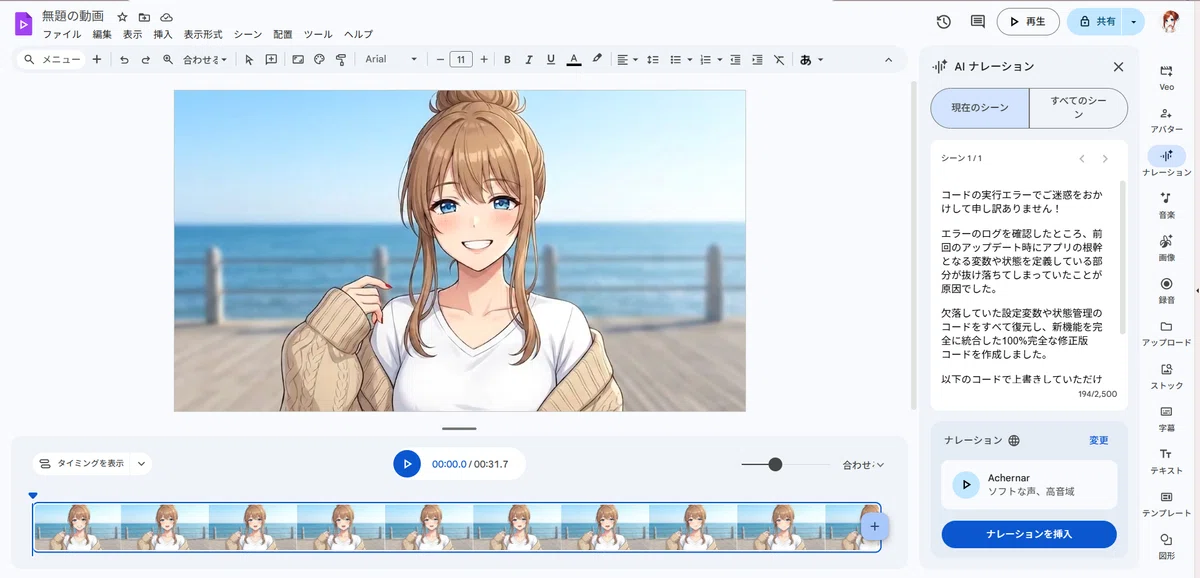Open the move-to-folder icon
This screenshot has width=1200, height=578.
point(144,17)
